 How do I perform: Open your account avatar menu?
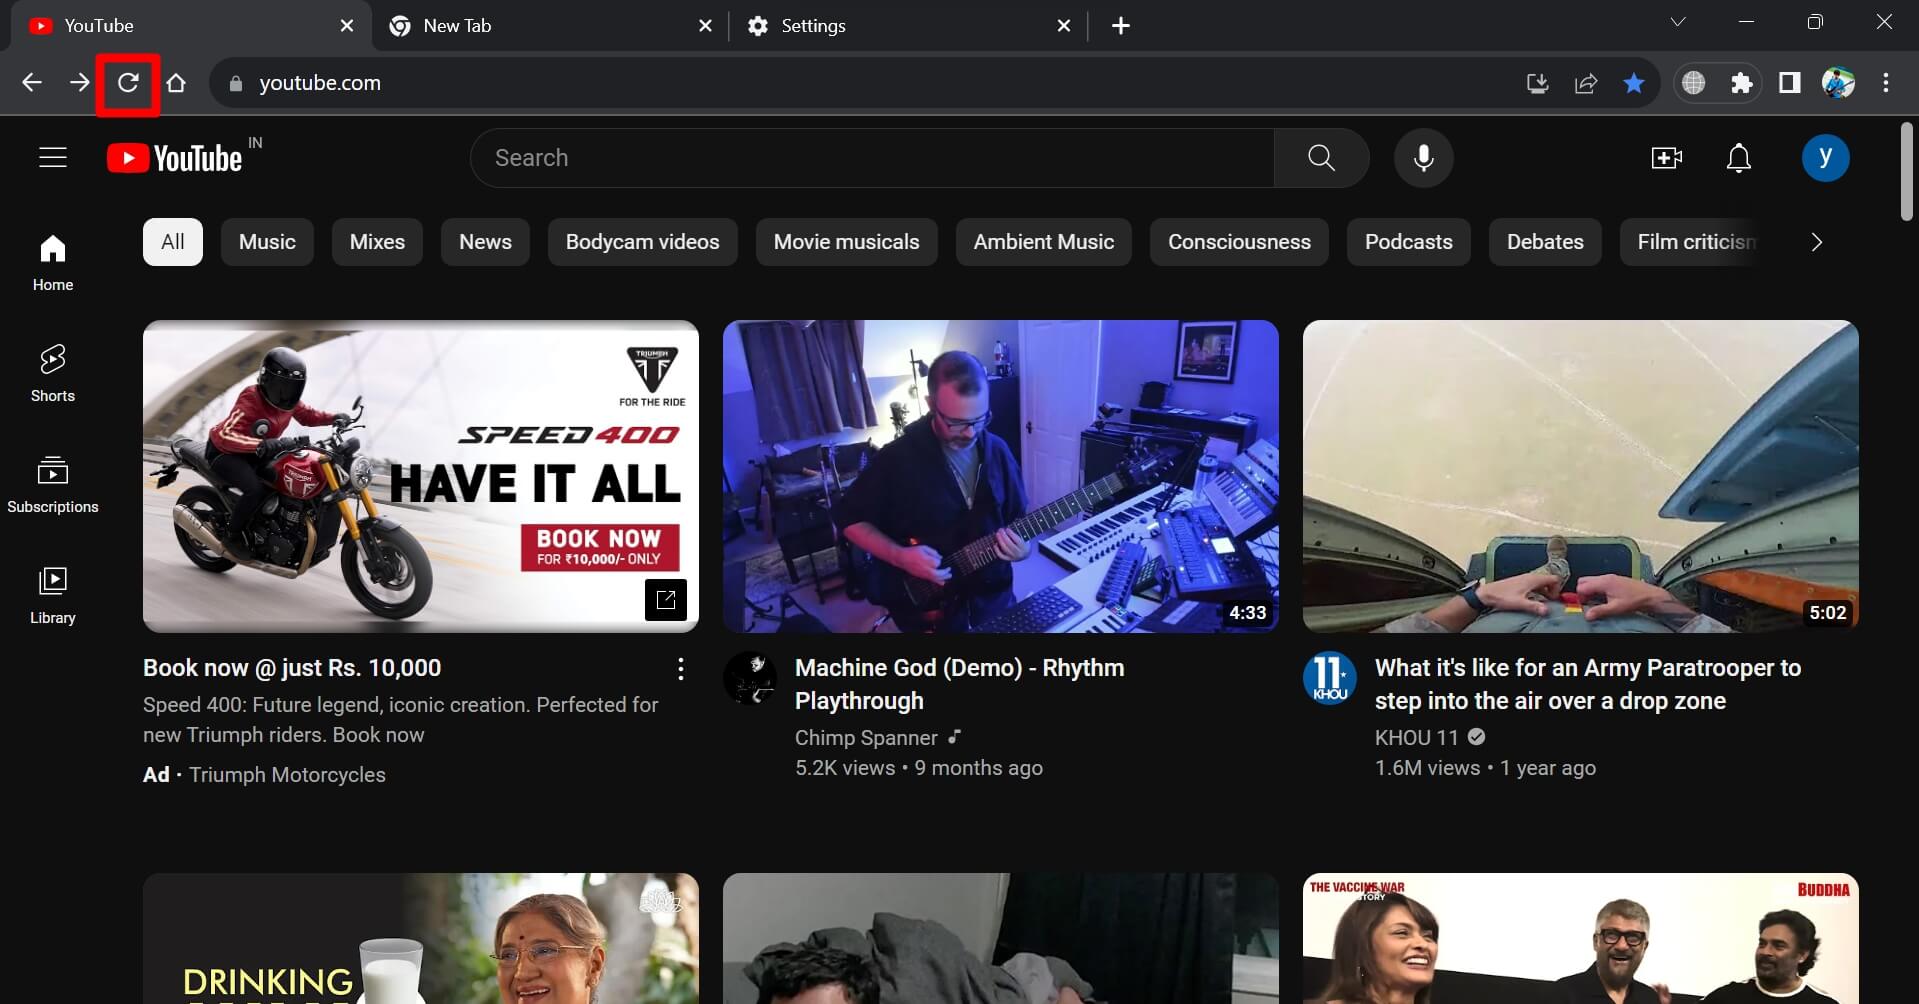(x=1826, y=157)
